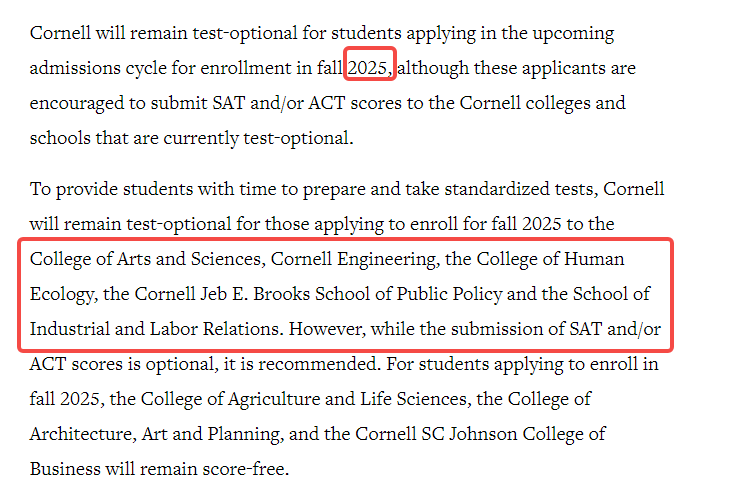Click the word "although" after the highlighted year
This screenshot has height=493, width=746.
pyautogui.click(x=433, y=68)
